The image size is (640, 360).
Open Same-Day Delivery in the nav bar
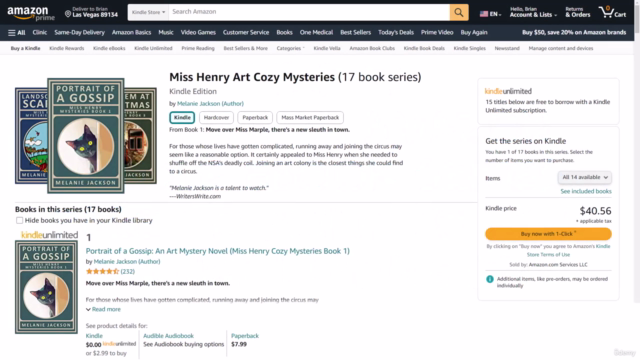(x=80, y=33)
